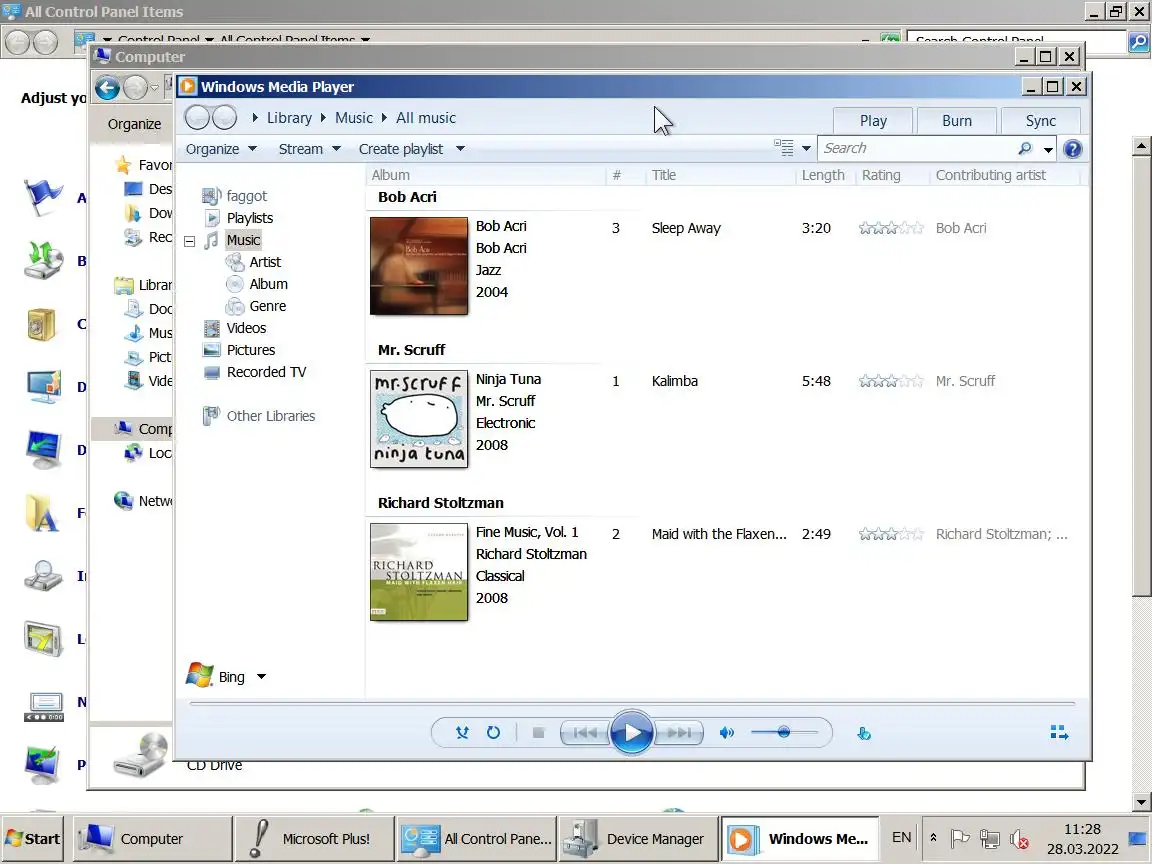Click the seek bar above playback controls

(632, 704)
